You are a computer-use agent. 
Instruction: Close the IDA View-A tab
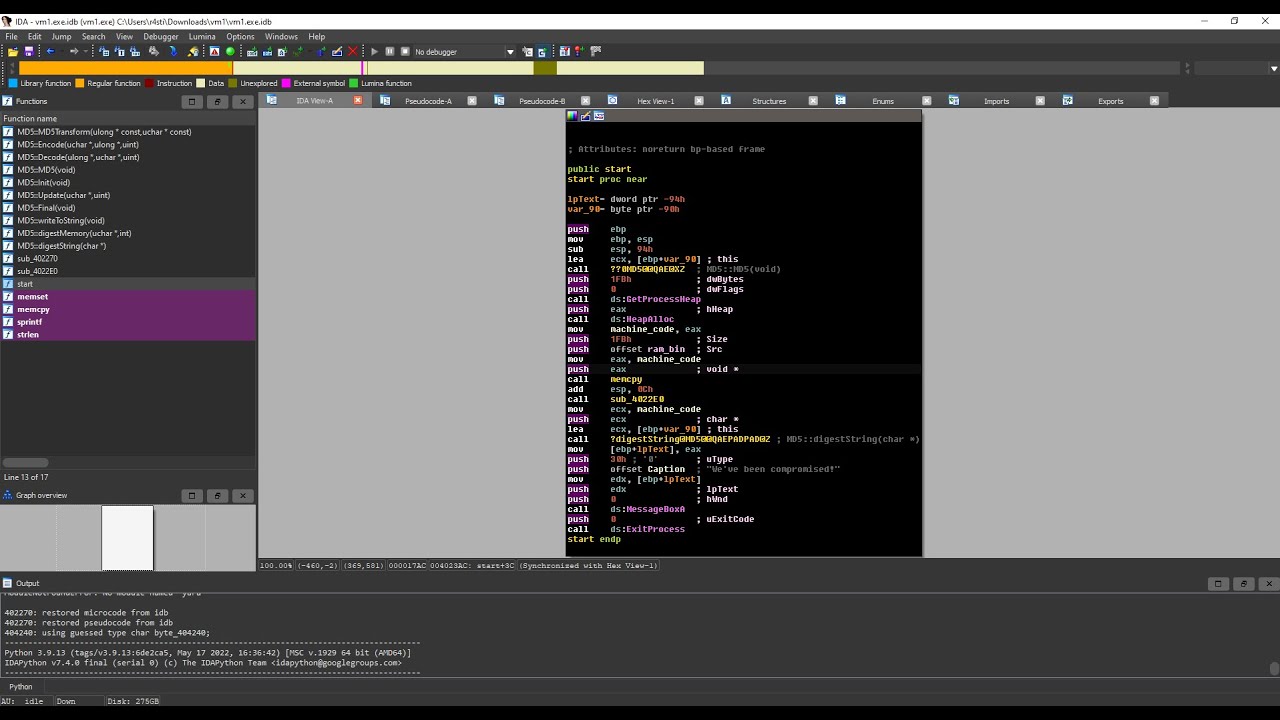357,101
